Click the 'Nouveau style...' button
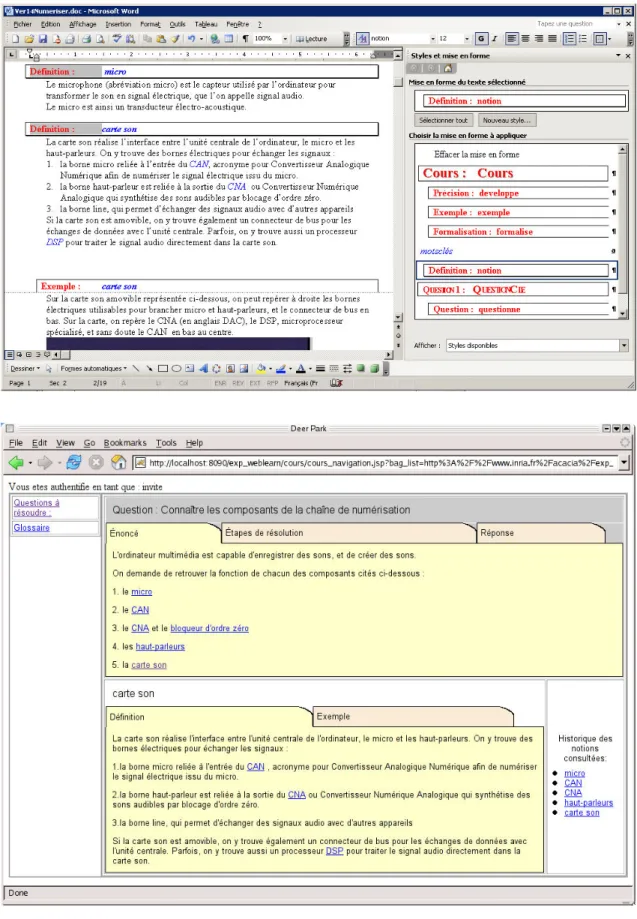The width and height of the screenshot is (637, 919). 507,120
